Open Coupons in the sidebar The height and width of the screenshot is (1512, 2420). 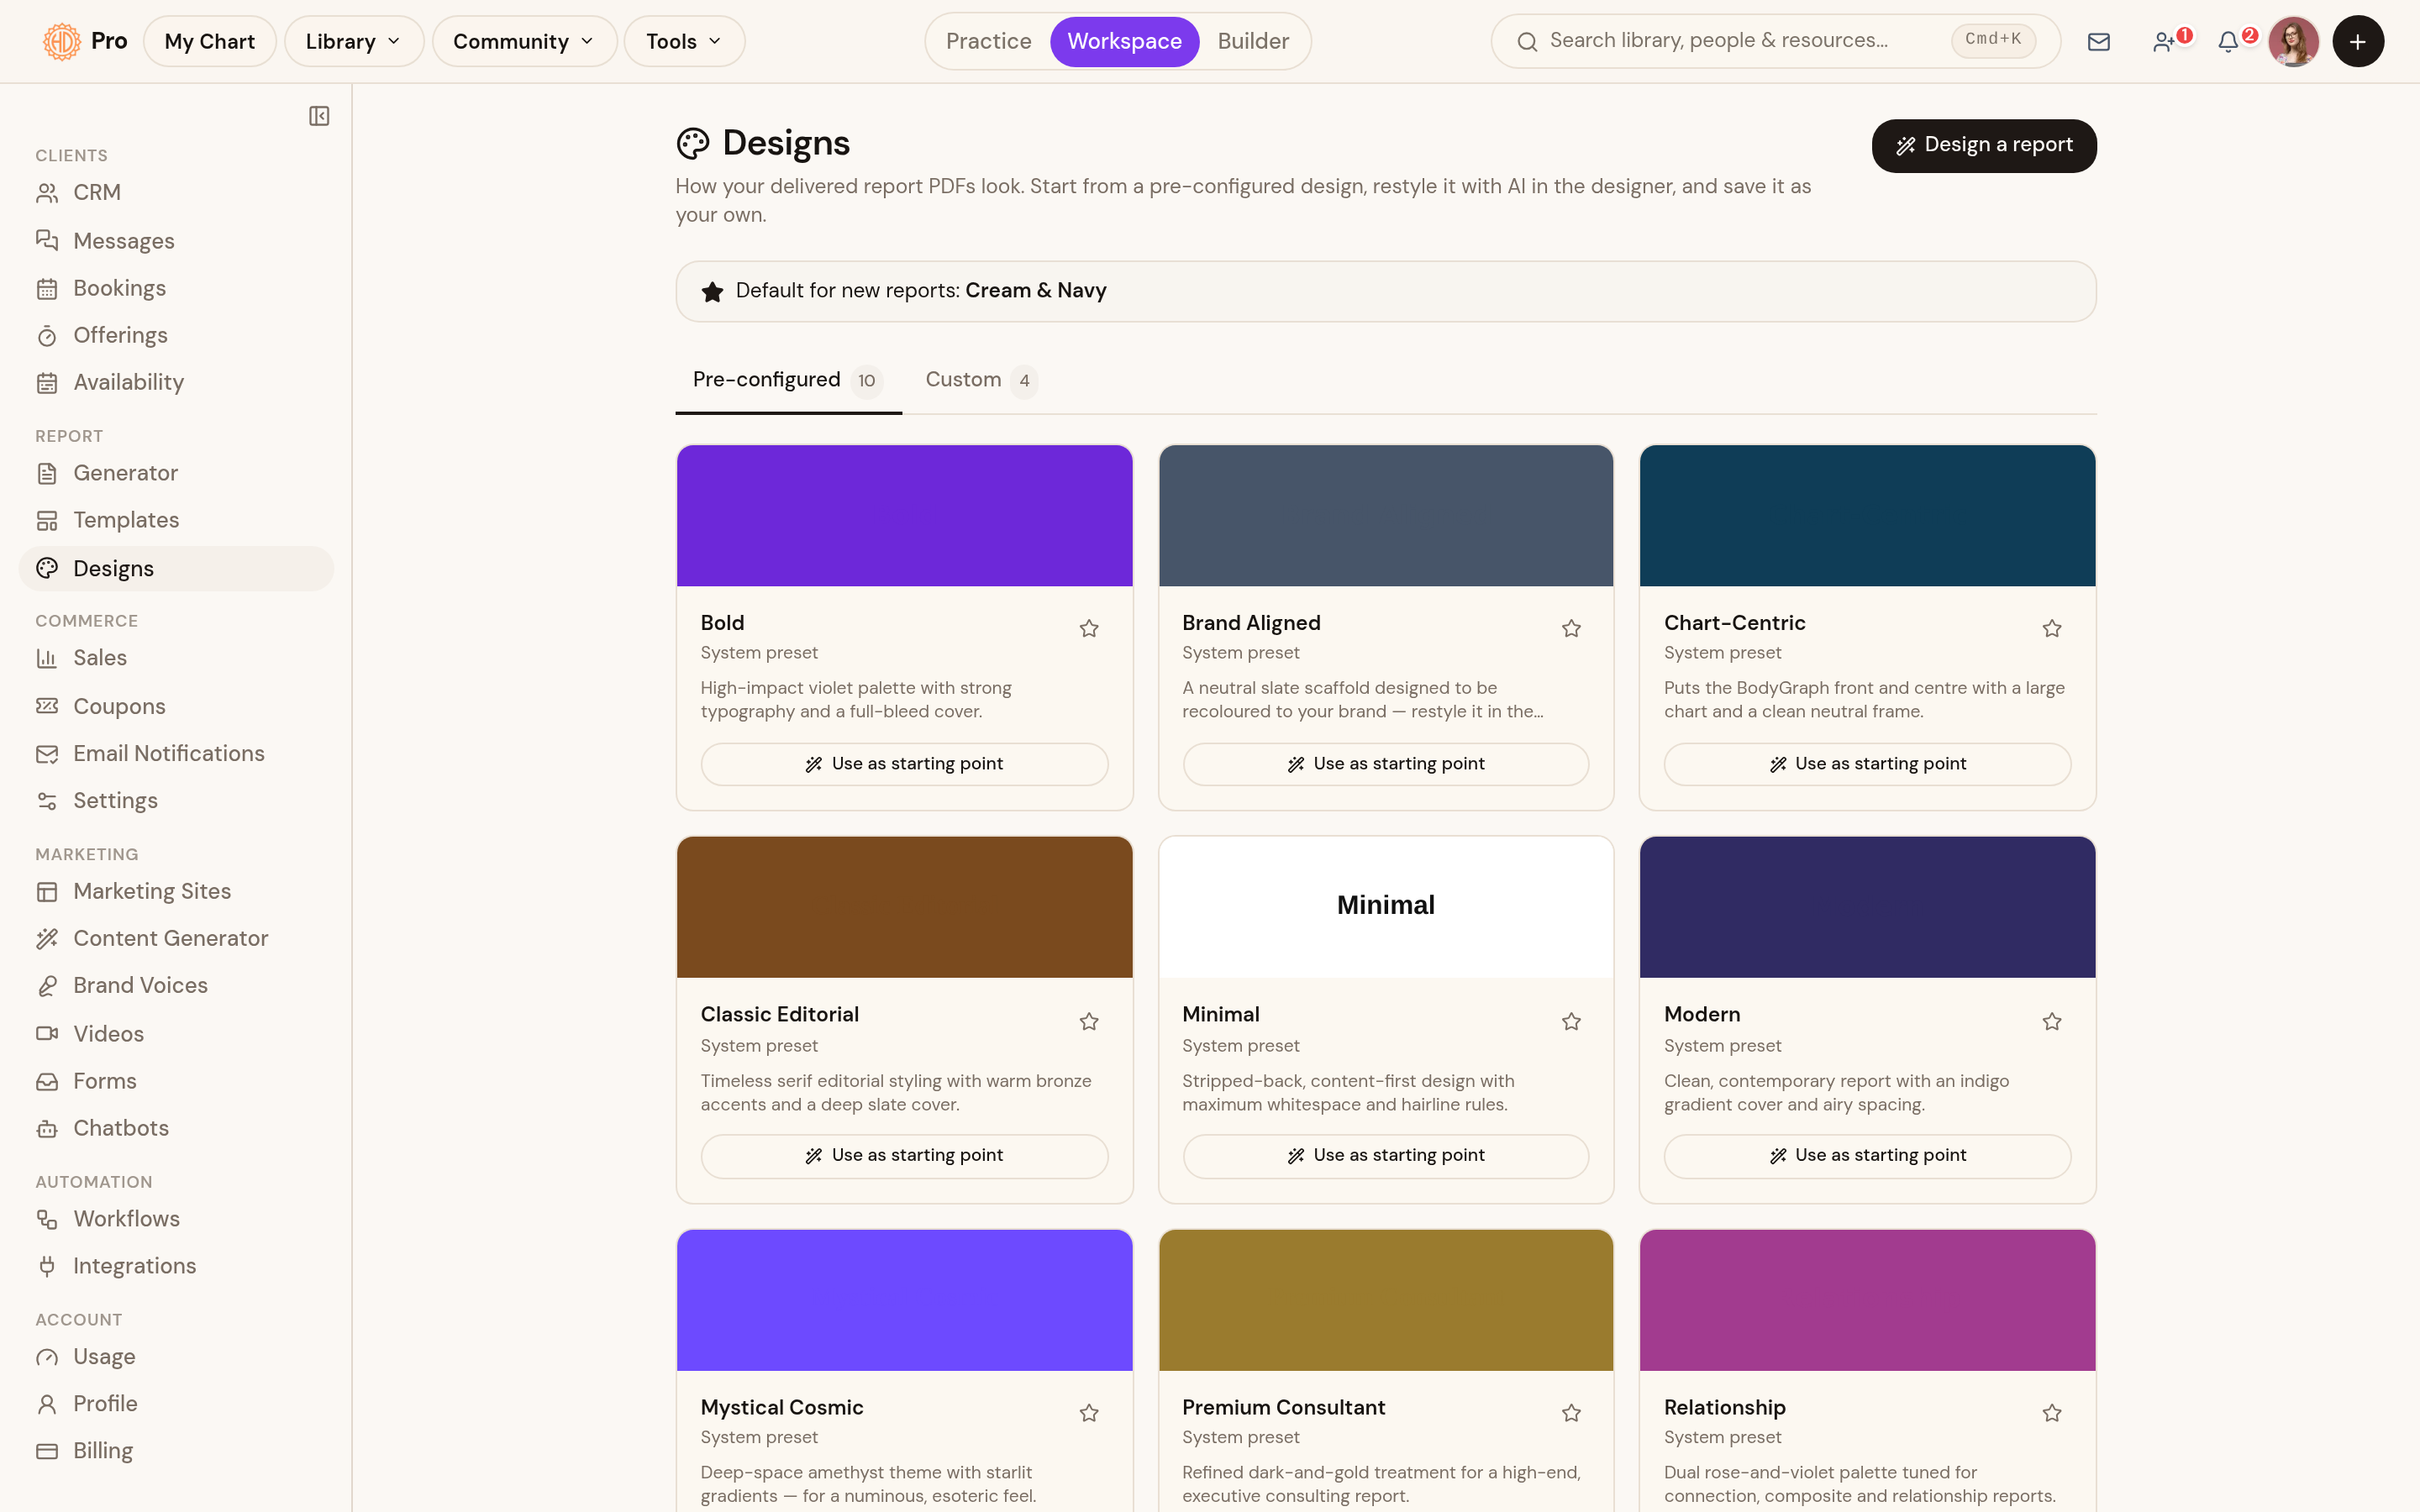click(176, 706)
